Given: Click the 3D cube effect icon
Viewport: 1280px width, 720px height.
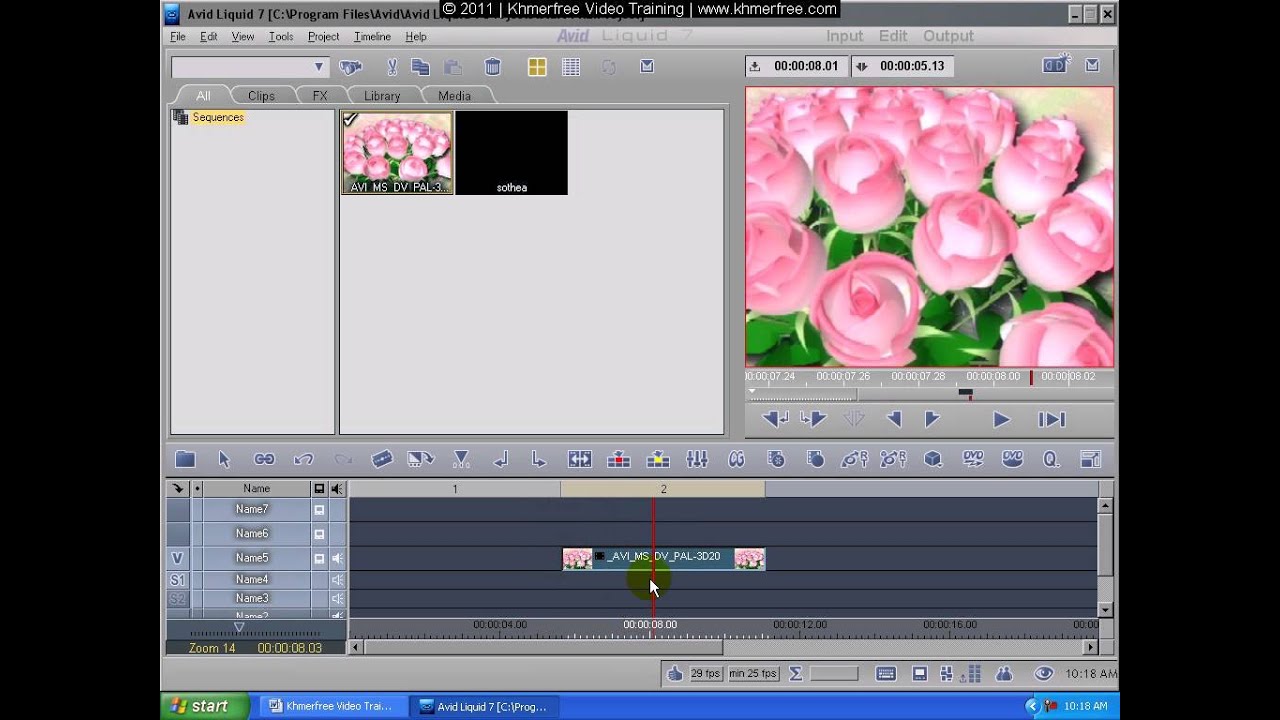Looking at the screenshot, I should (x=933, y=459).
